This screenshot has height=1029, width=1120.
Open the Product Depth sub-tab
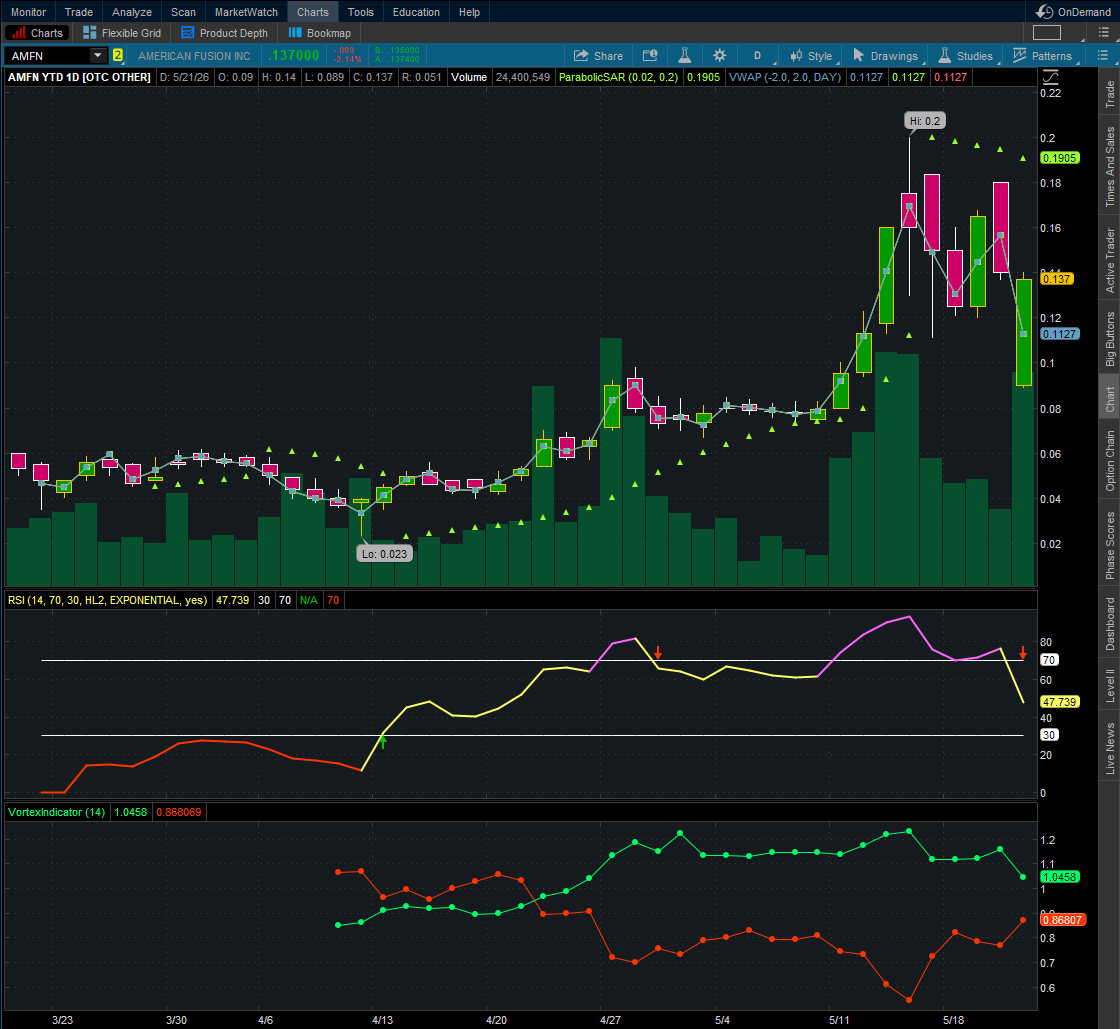224,33
